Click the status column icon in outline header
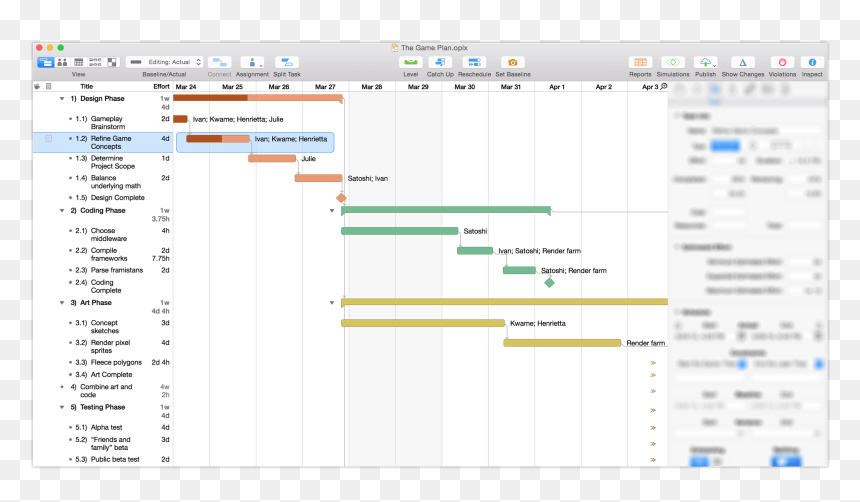The width and height of the screenshot is (860, 502). pos(37,86)
